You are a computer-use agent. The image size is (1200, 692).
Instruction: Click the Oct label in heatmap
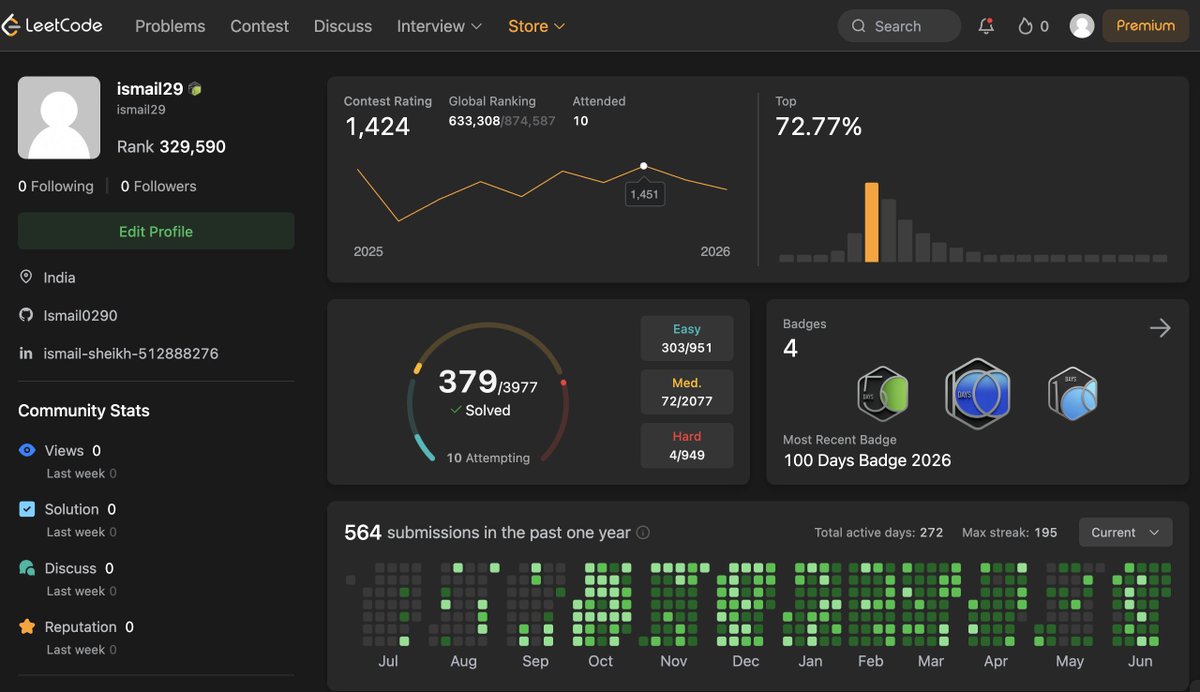[601, 661]
